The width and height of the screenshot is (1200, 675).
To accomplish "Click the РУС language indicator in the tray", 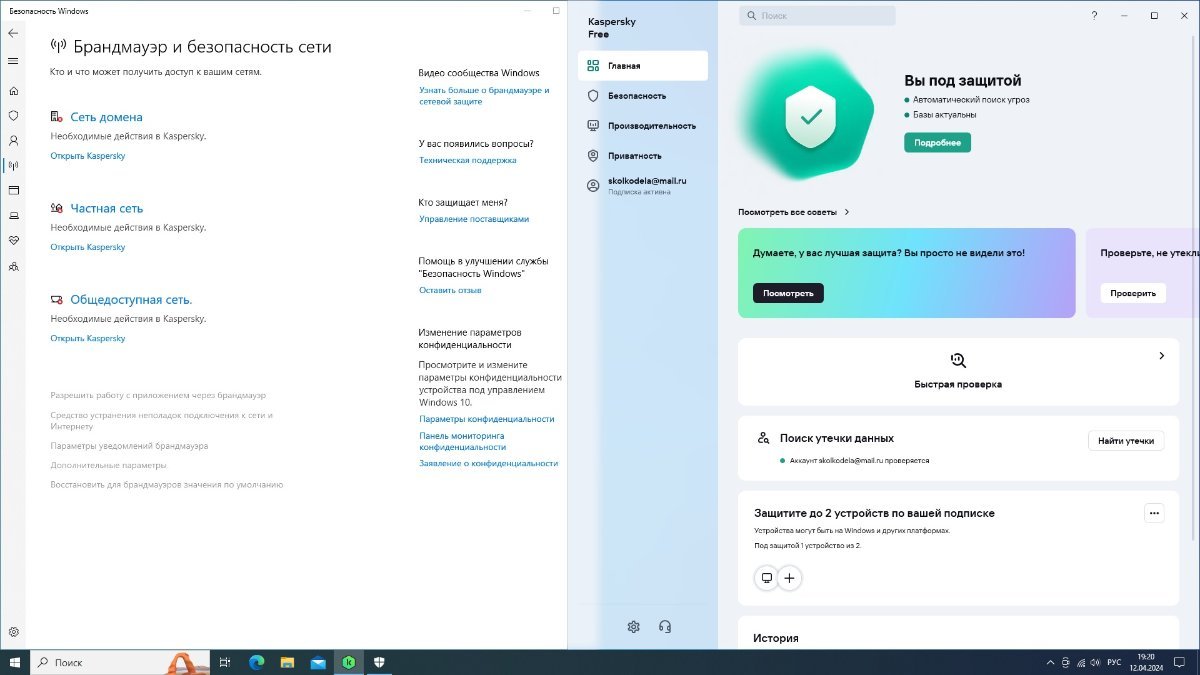I will click(1113, 662).
